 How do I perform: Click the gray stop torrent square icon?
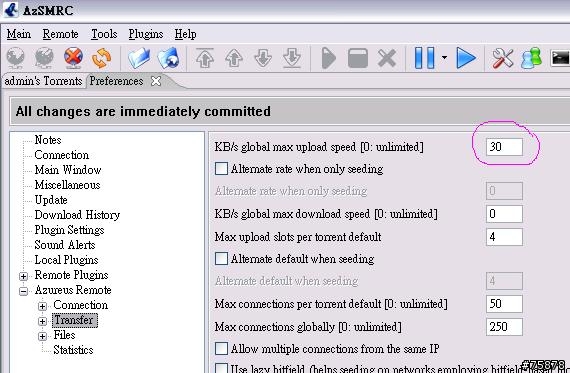tap(358, 58)
